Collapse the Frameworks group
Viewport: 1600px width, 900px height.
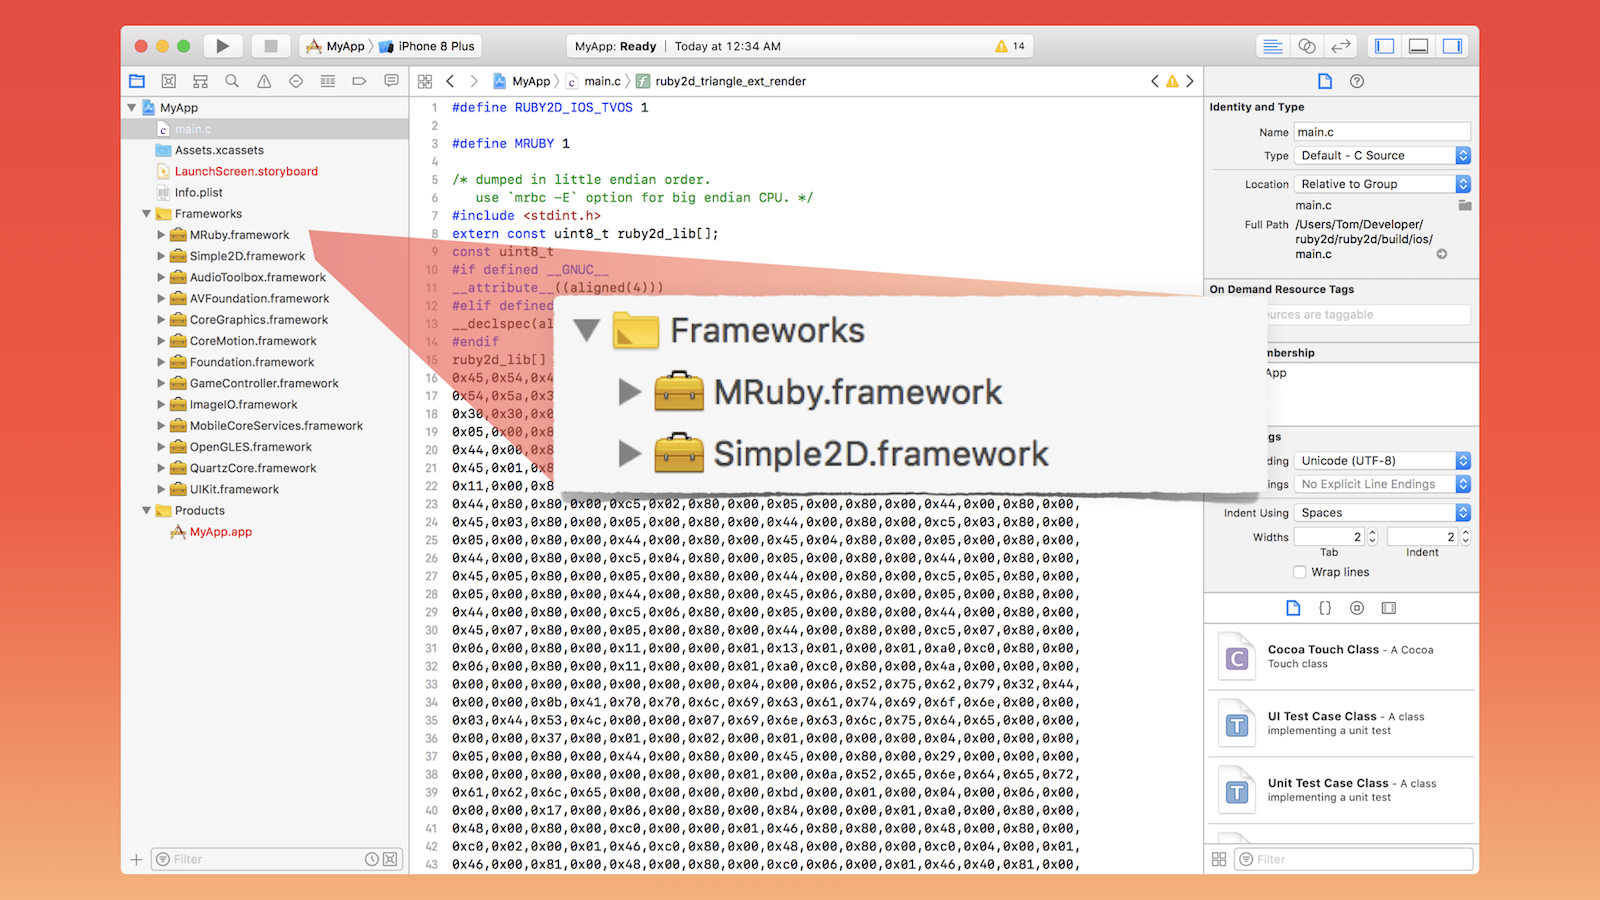point(146,213)
